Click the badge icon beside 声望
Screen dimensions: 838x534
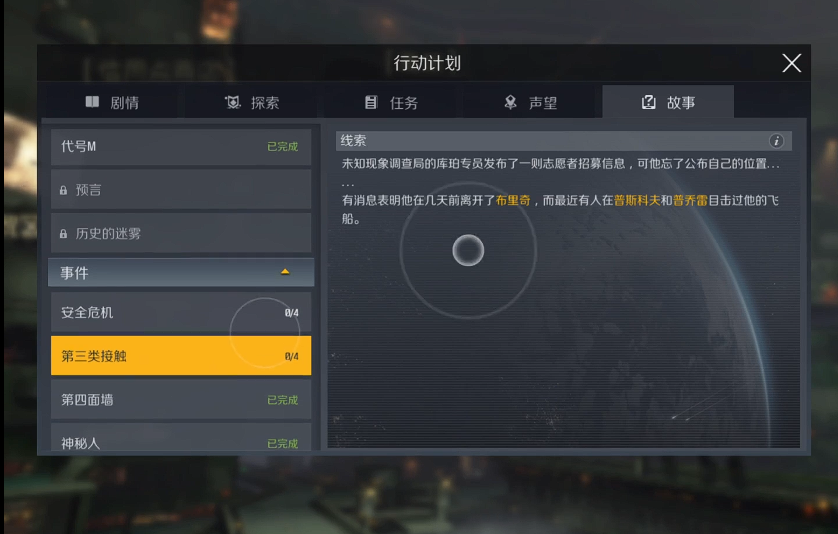[510, 102]
